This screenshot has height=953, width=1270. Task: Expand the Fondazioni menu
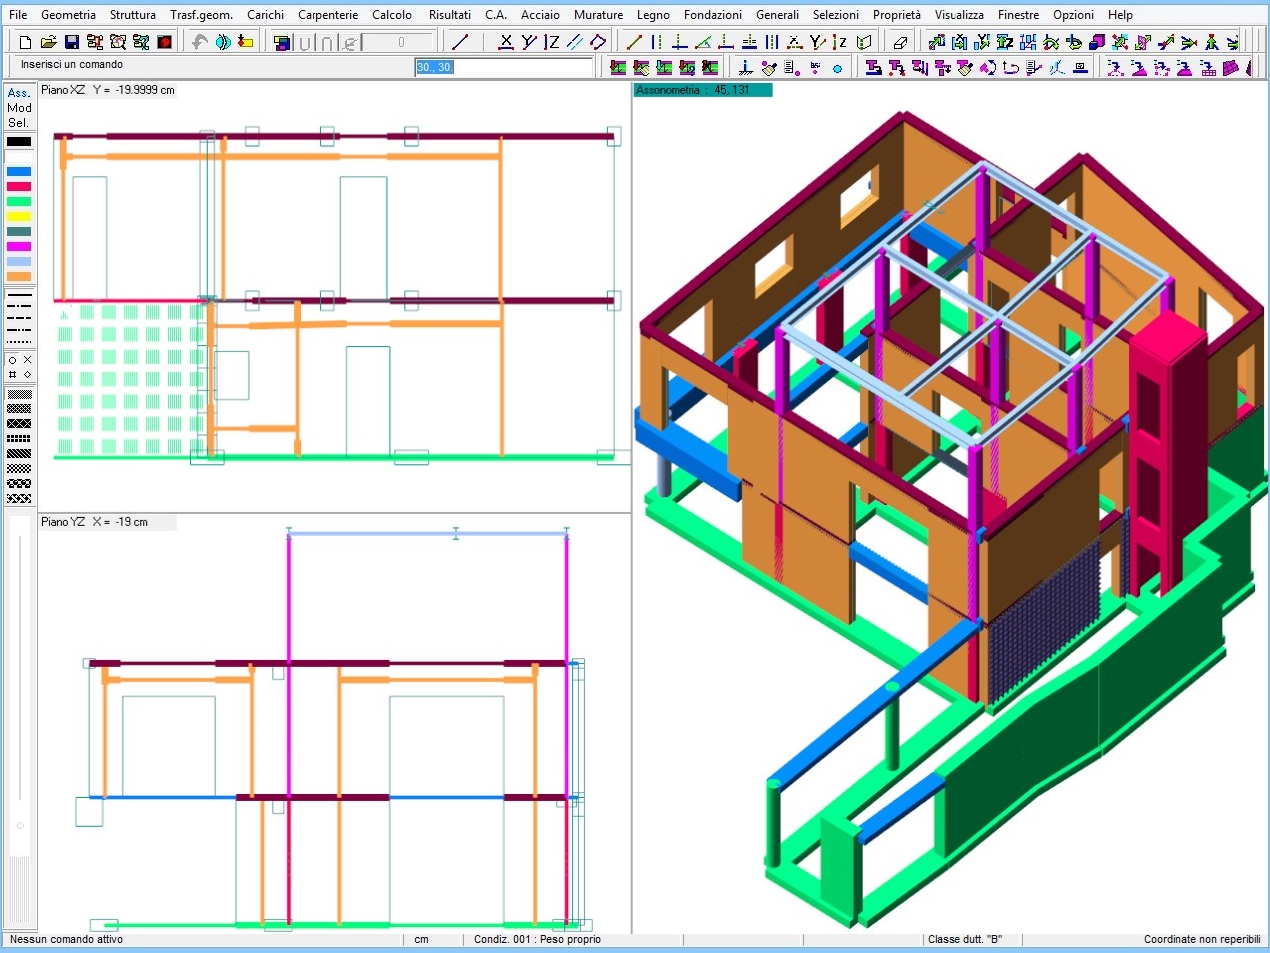point(712,15)
